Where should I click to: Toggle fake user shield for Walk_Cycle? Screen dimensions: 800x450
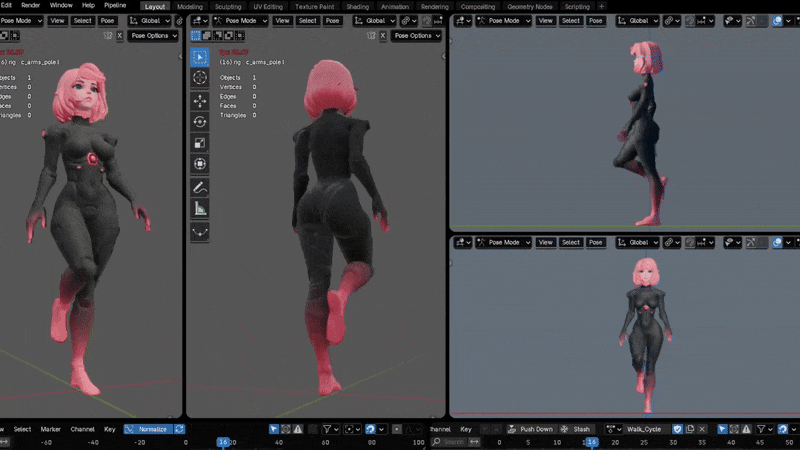pos(678,430)
